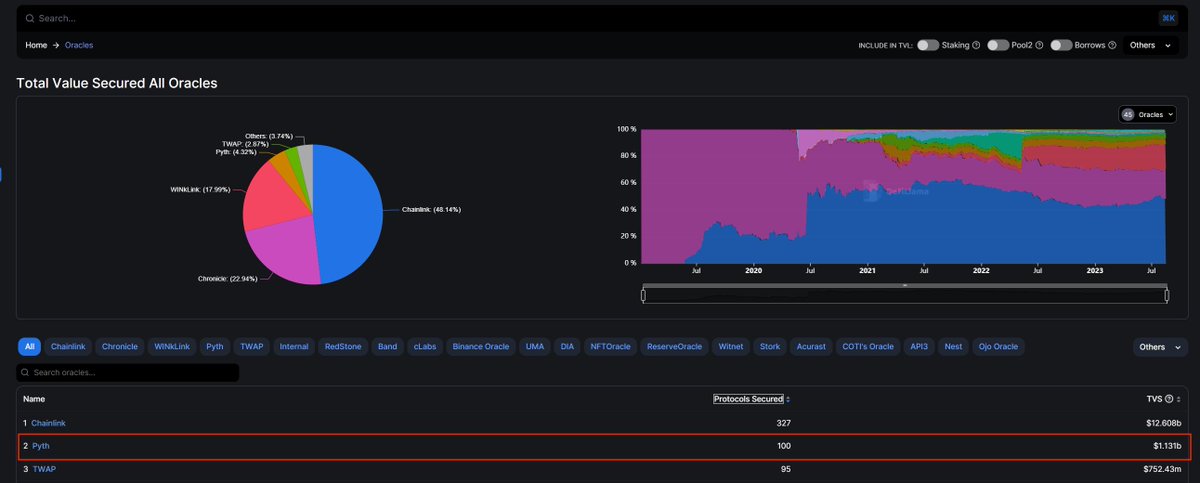Screen dimensions: 1200x483
Task: Select the Internal filter tab
Action: click(x=294, y=347)
